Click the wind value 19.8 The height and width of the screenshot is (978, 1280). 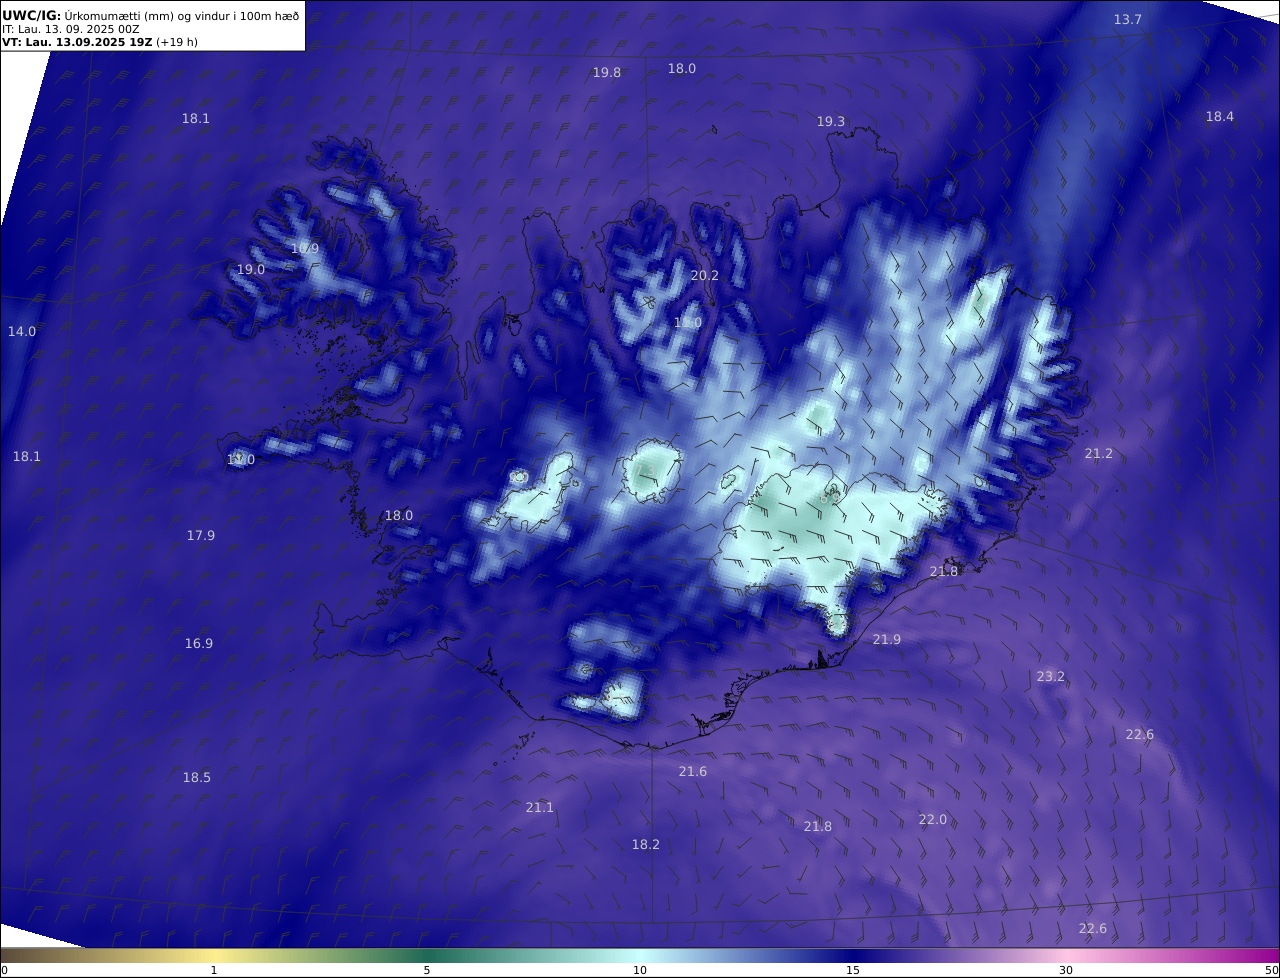pyautogui.click(x=606, y=72)
